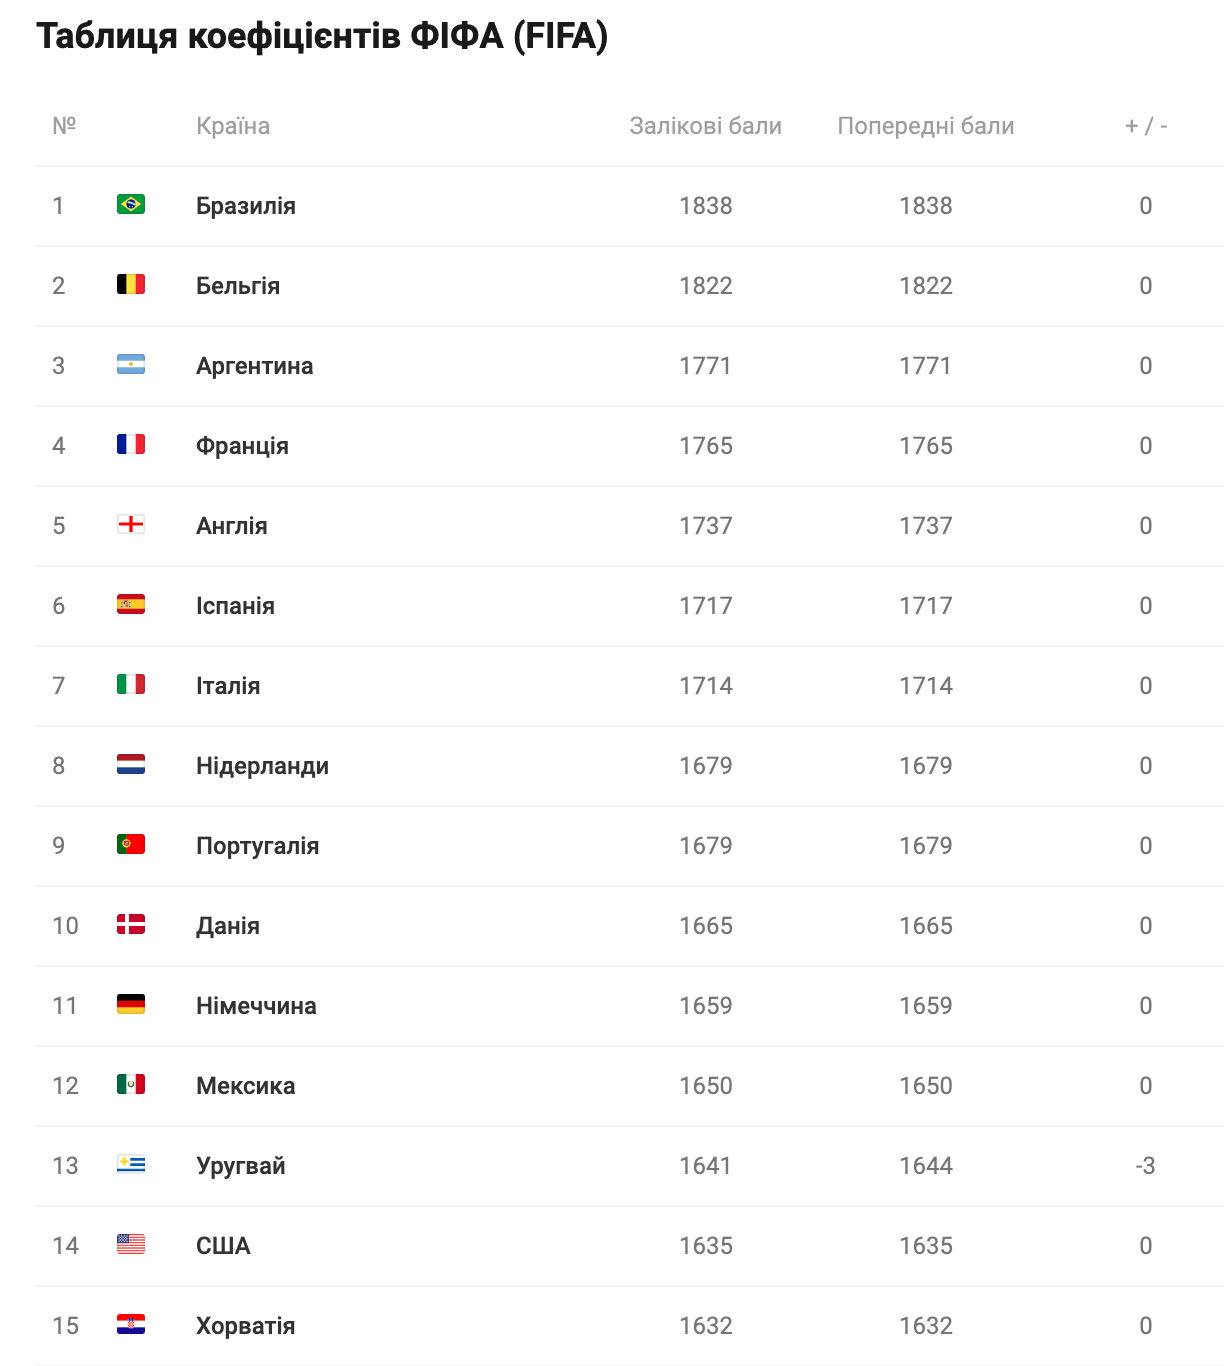Viewport: 1224px width, 1366px height.
Task: Click the England flag icon
Action: (x=131, y=524)
